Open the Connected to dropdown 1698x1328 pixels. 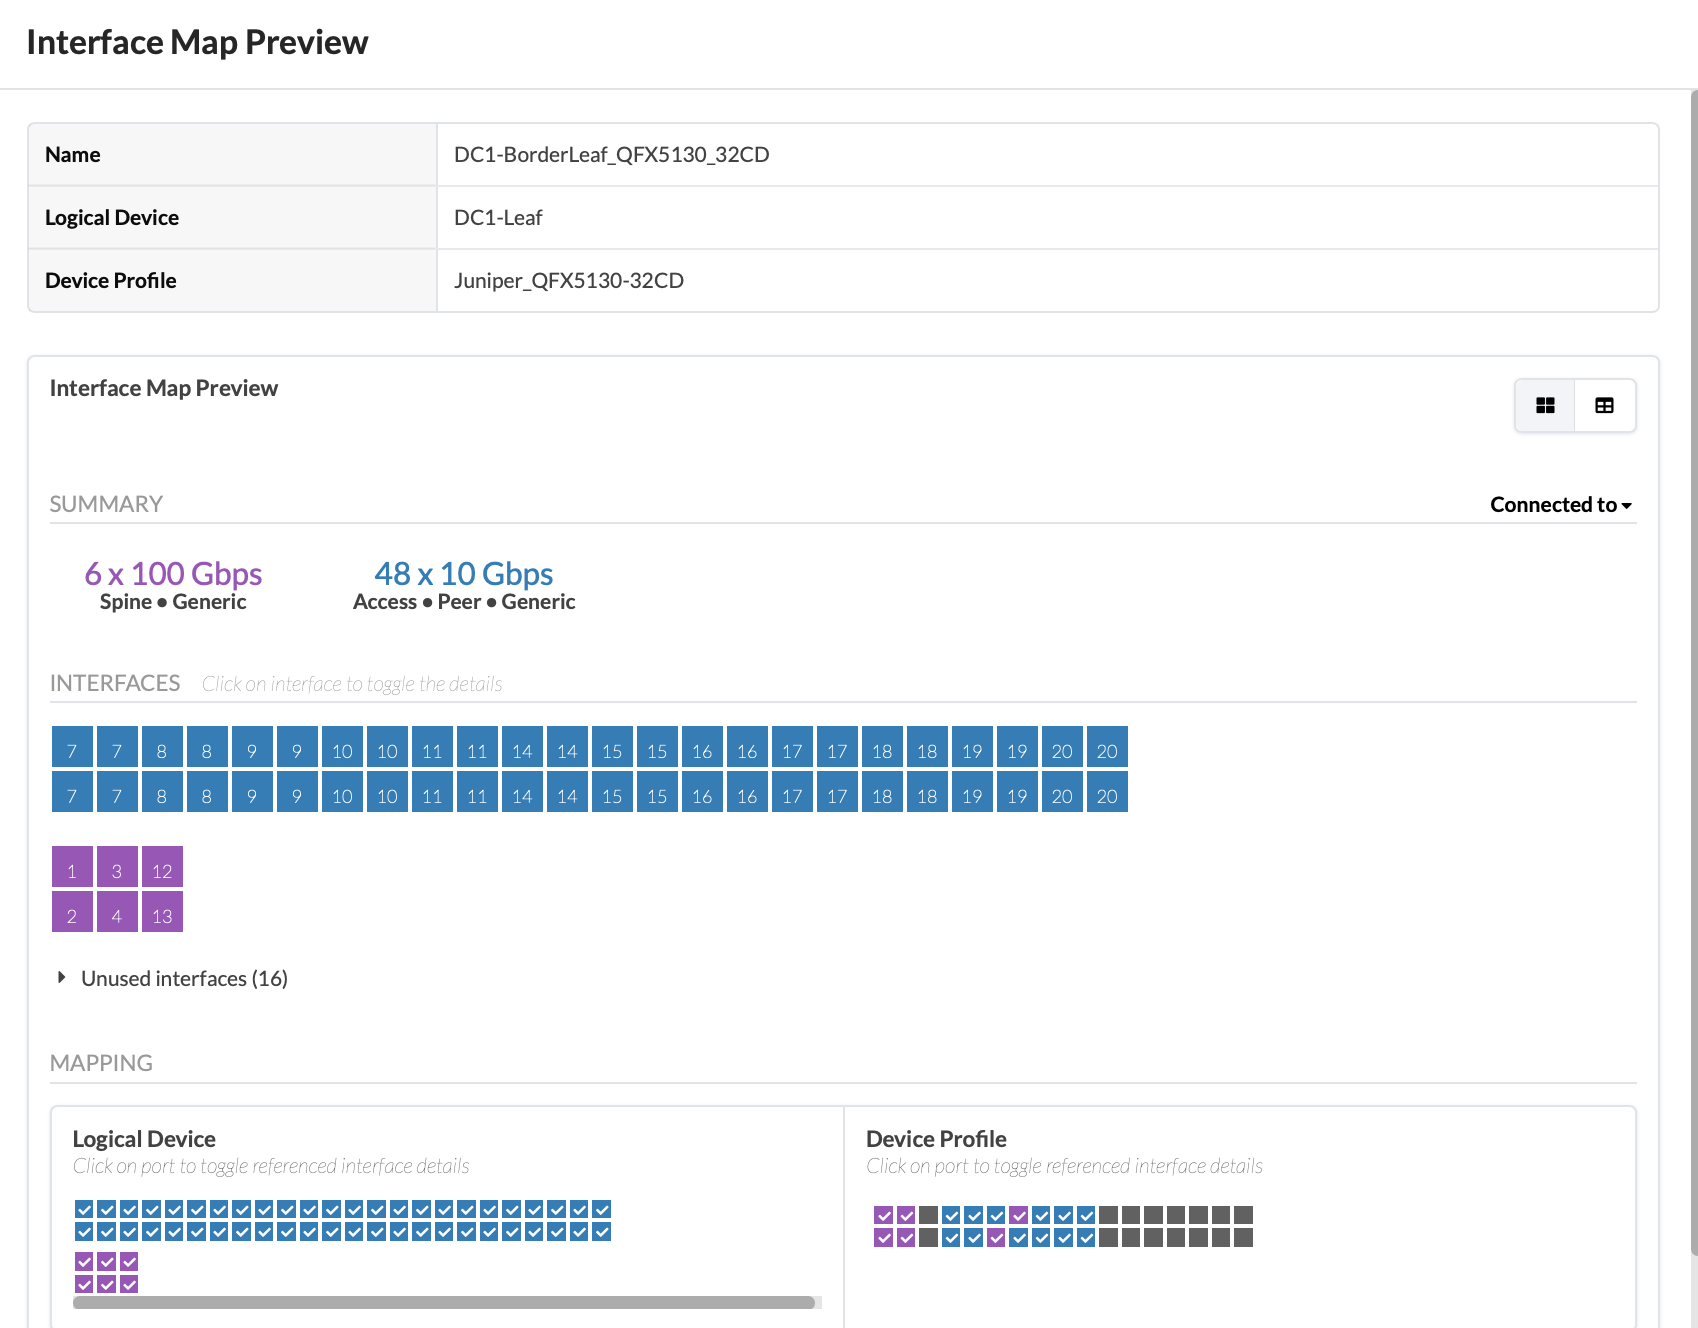click(1560, 505)
